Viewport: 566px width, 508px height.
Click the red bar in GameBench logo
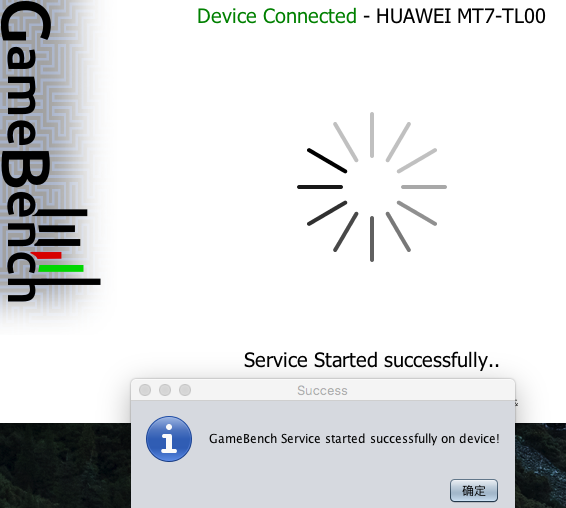pos(47,256)
